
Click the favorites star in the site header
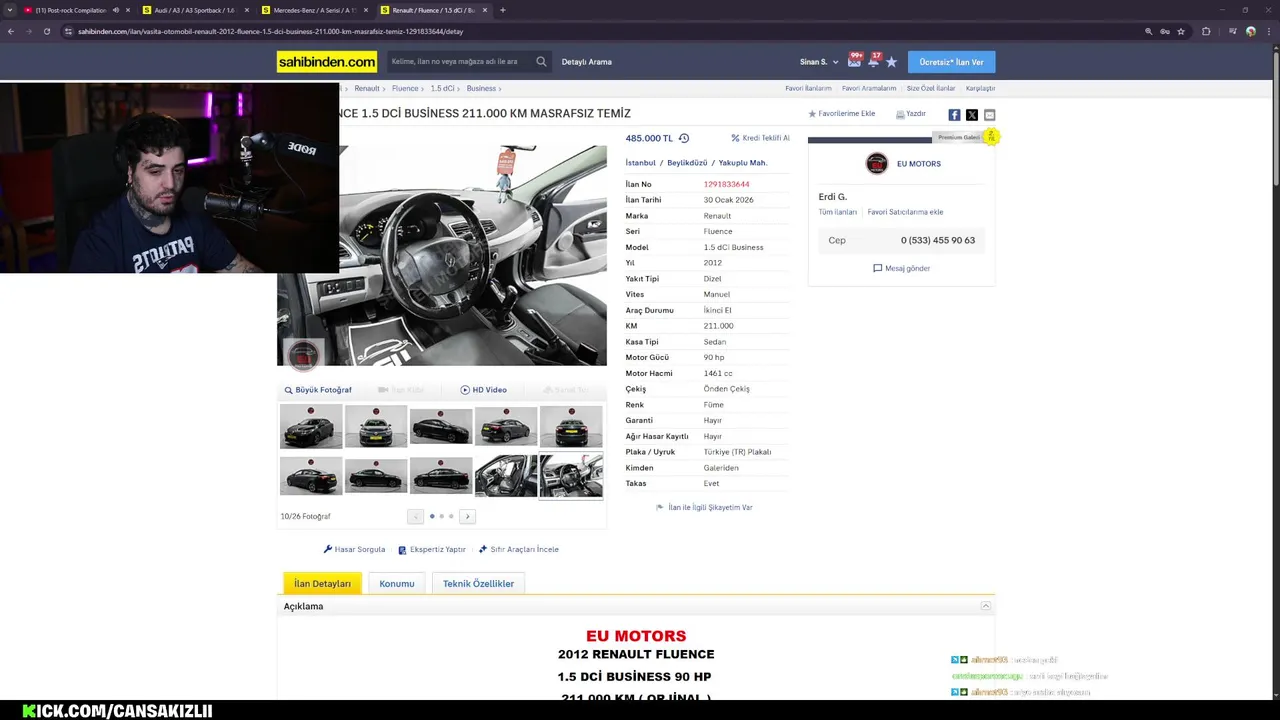pos(891,62)
